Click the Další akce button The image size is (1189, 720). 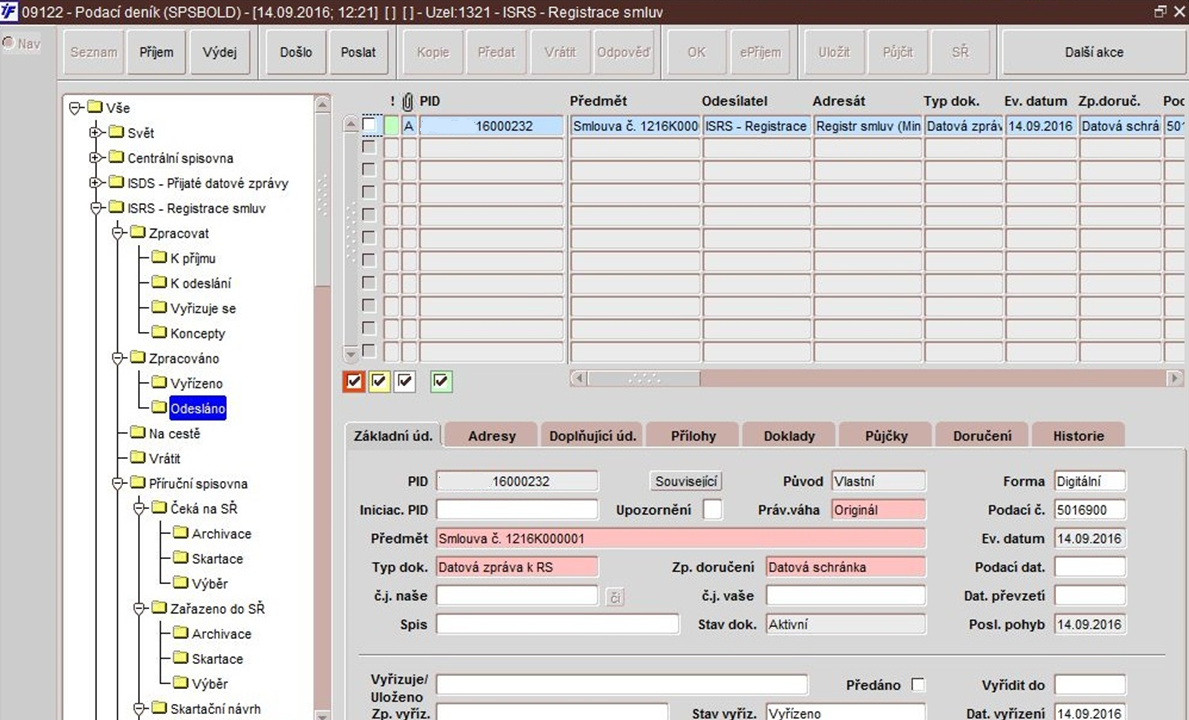[1093, 52]
